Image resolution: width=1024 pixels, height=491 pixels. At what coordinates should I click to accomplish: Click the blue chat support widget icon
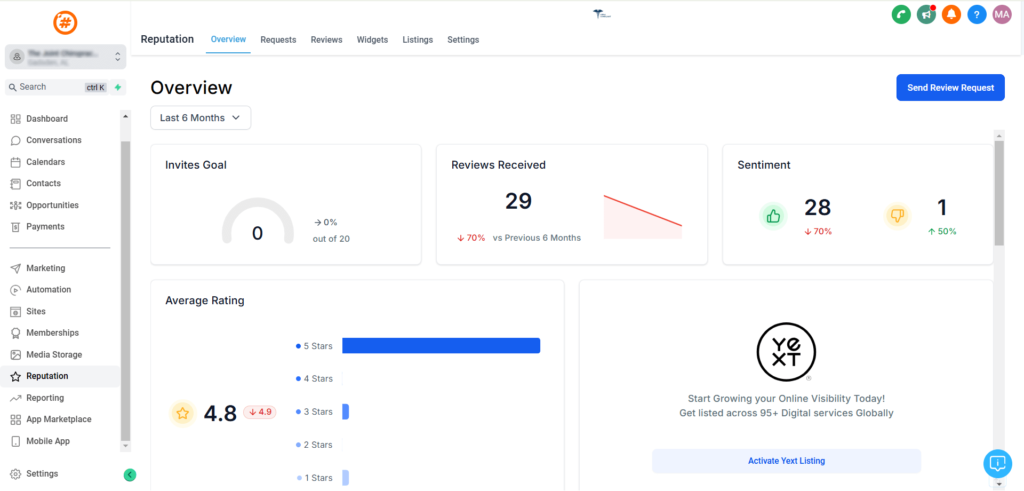pos(997,463)
